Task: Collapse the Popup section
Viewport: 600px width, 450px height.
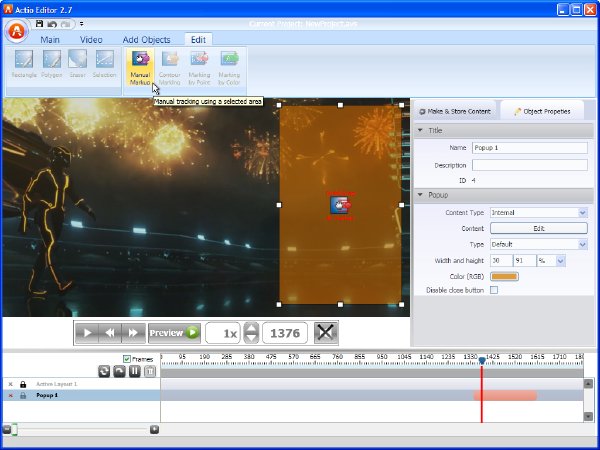Action: coord(420,195)
